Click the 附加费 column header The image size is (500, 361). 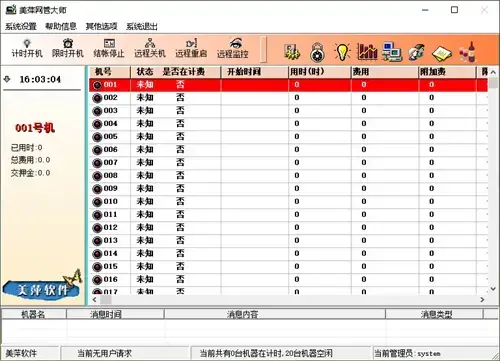click(447, 72)
